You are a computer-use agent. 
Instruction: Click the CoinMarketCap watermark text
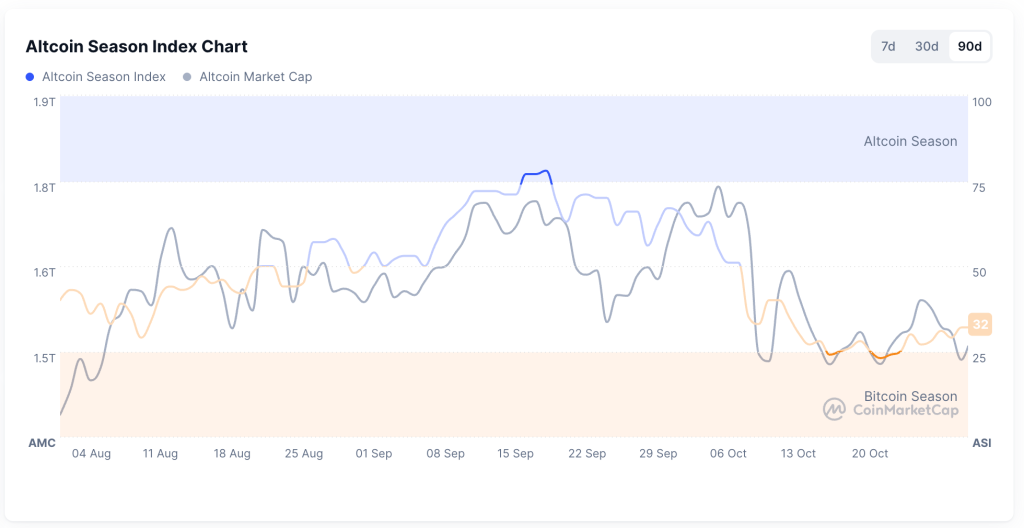(905, 410)
